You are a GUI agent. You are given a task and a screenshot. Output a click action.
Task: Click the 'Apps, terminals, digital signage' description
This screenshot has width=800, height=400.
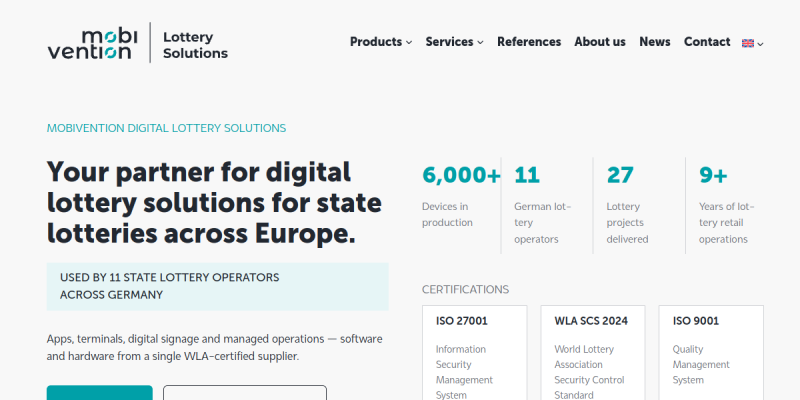pos(214,347)
